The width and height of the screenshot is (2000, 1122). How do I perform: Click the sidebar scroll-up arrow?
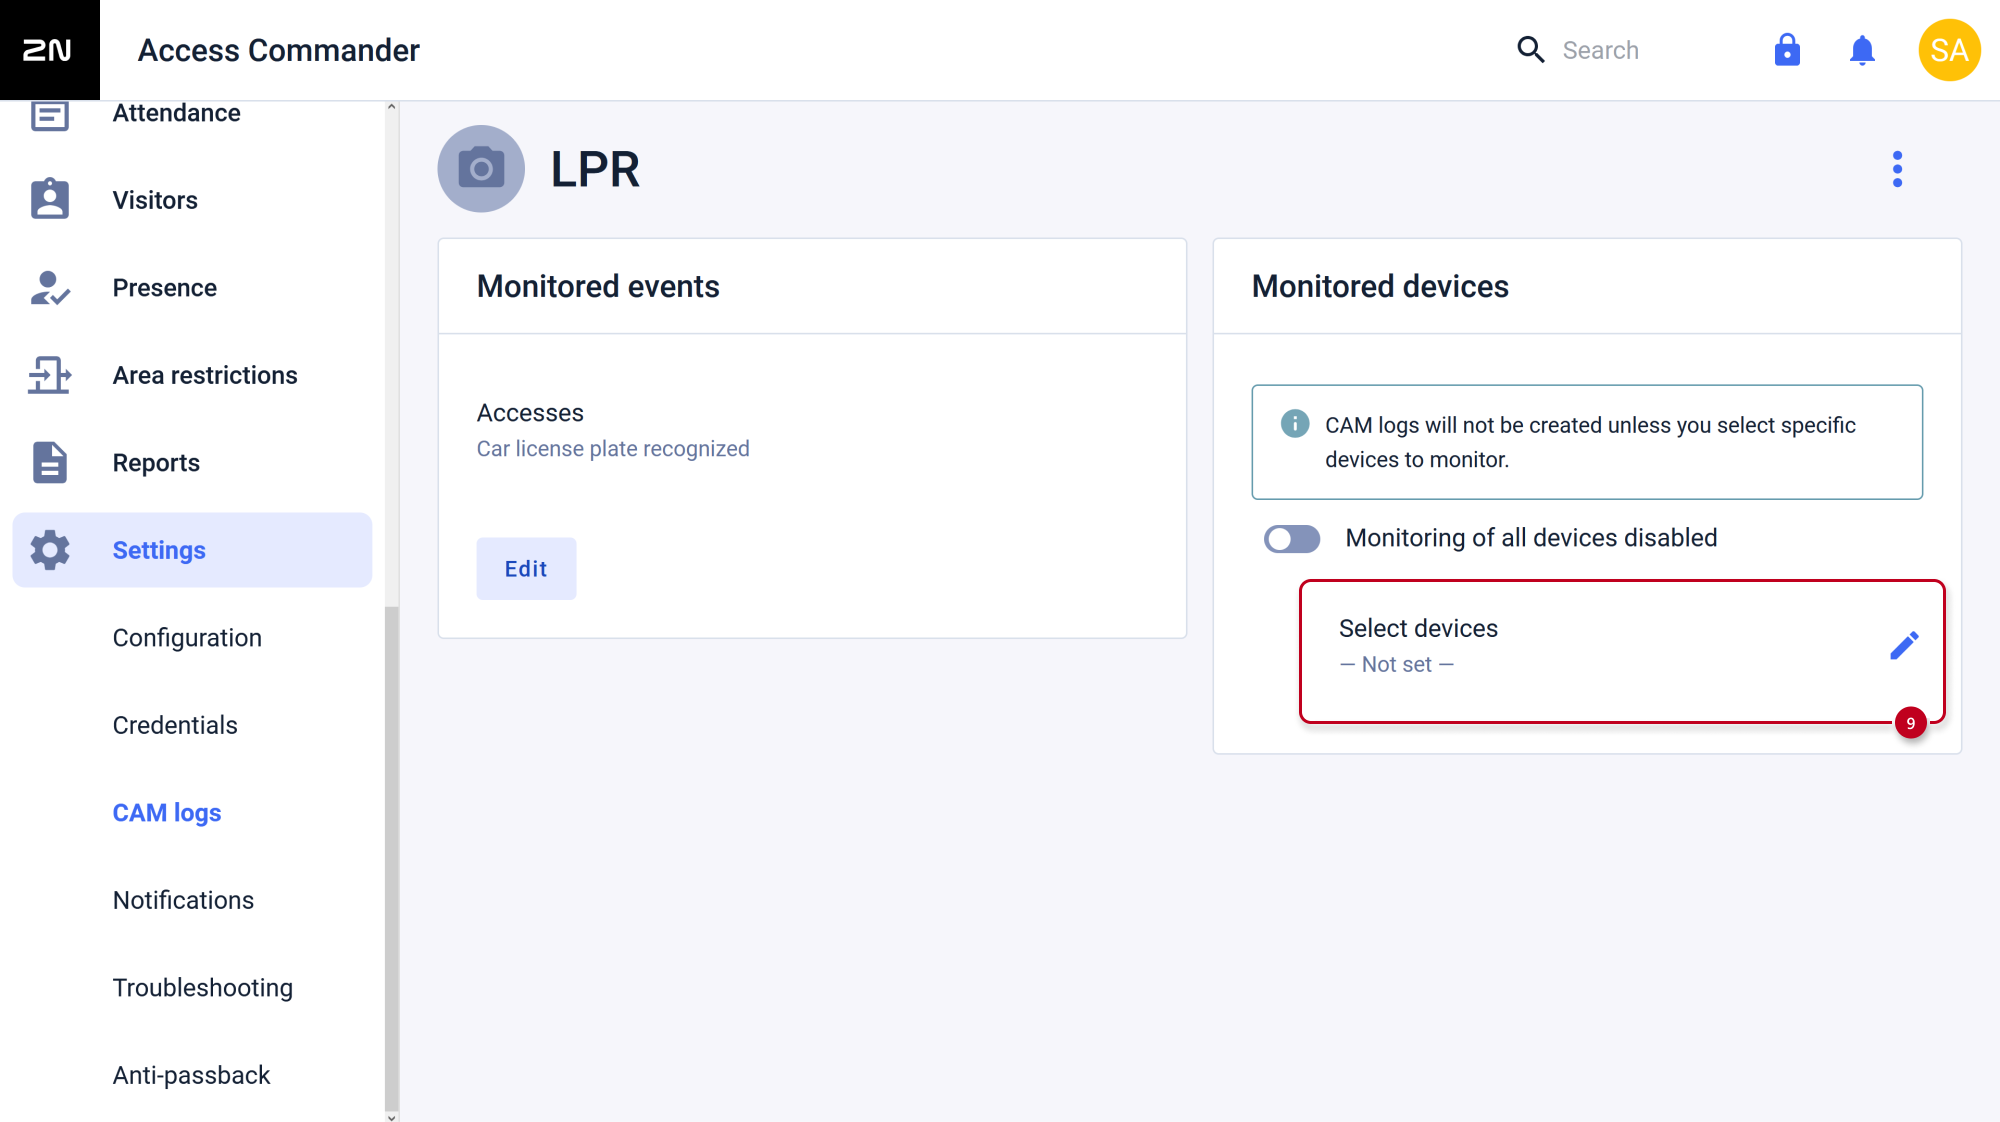391,106
